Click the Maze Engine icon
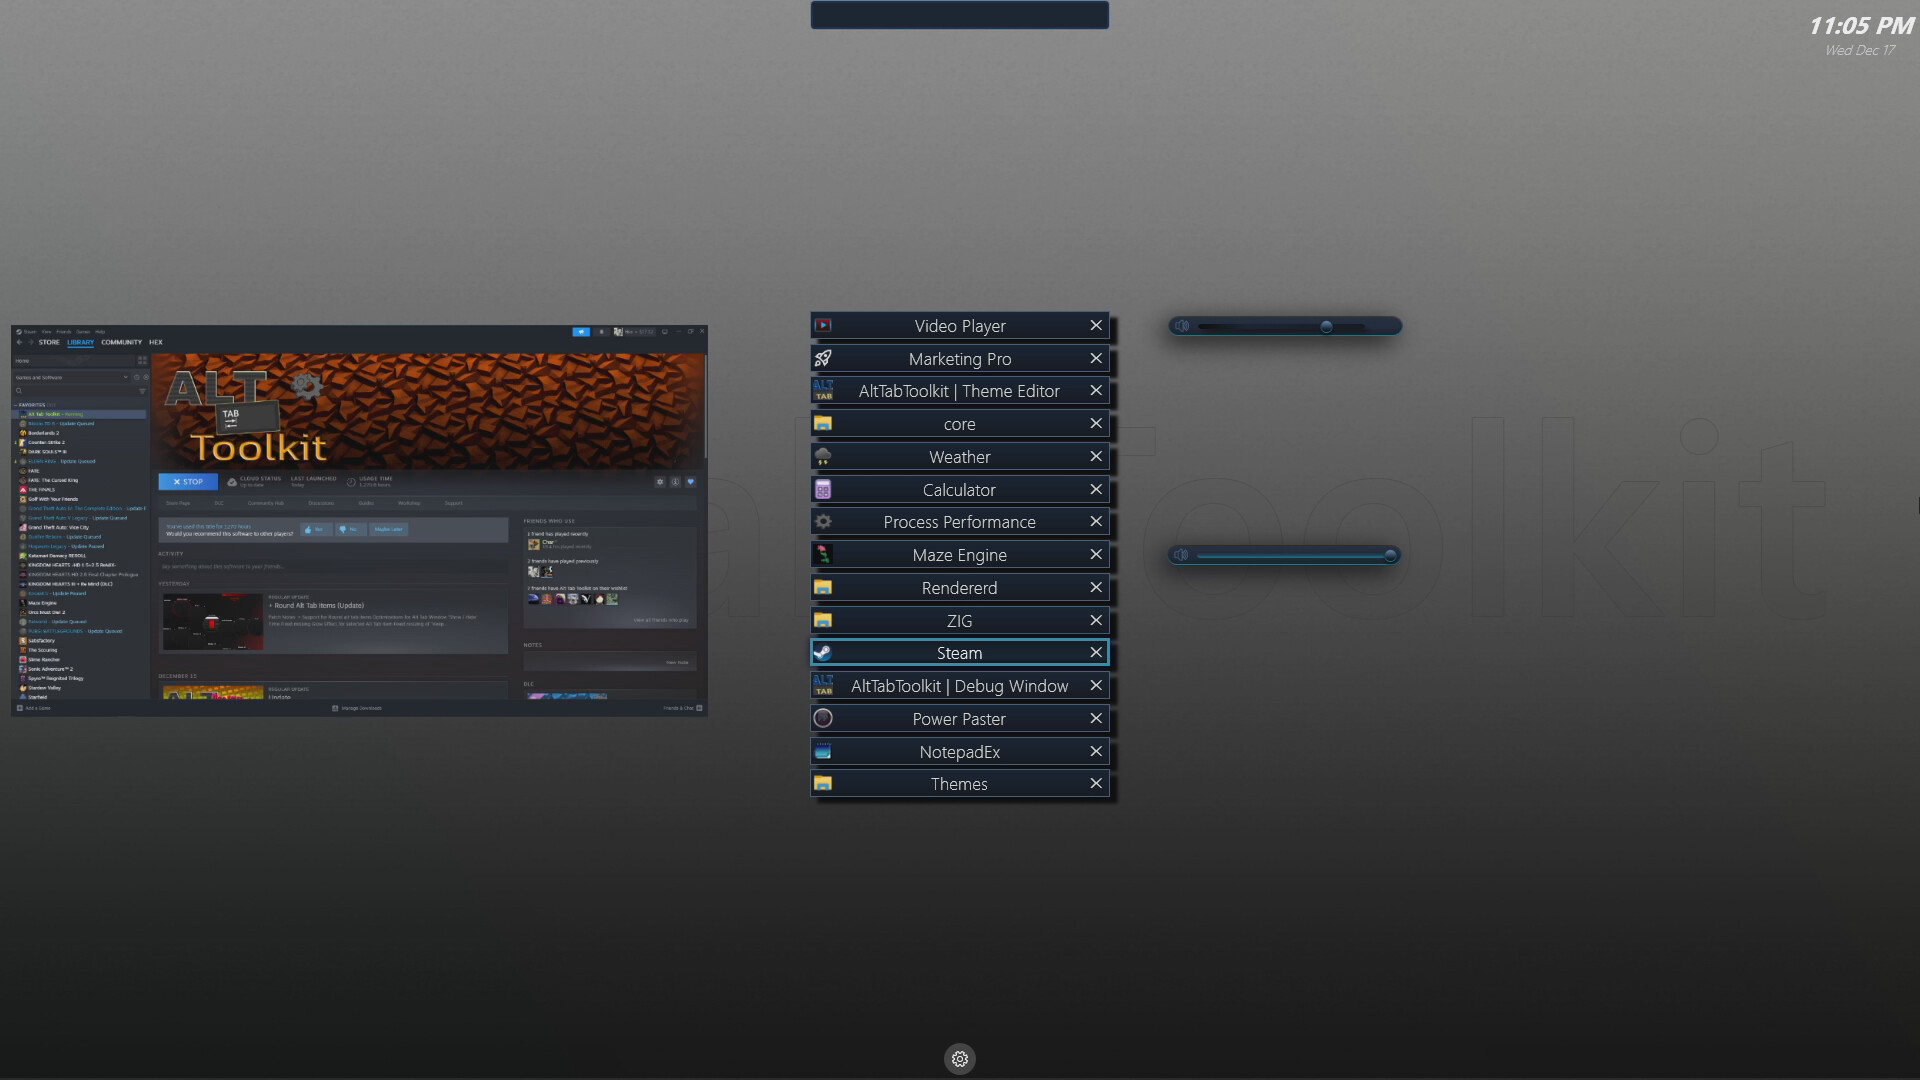 823,555
